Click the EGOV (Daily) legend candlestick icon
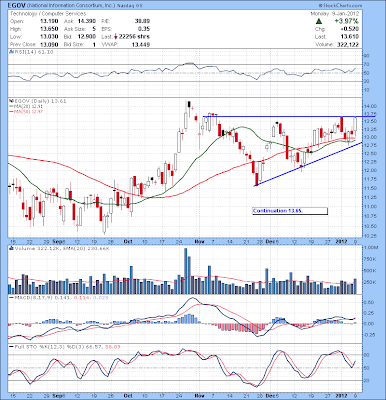Viewport: 386px width, 400px height. coord(10,101)
